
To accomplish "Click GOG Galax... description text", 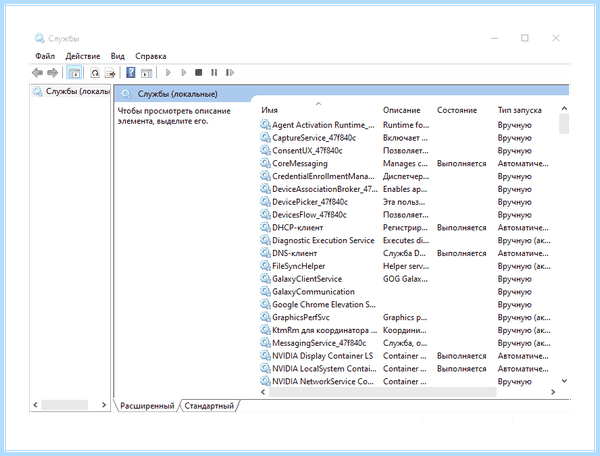I will (405, 279).
